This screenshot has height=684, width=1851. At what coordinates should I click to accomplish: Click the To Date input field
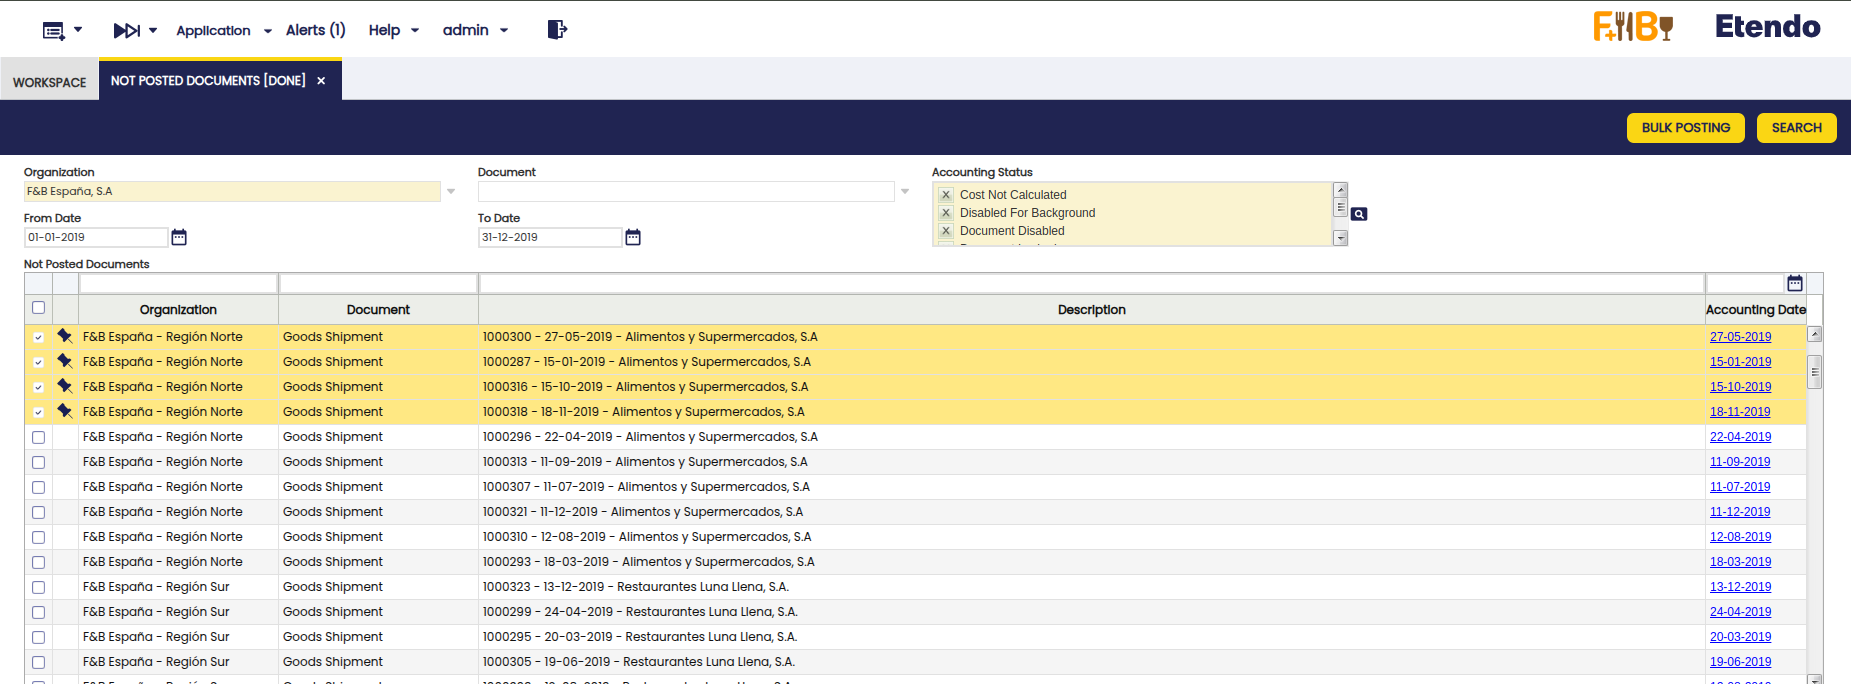pyautogui.click(x=550, y=237)
